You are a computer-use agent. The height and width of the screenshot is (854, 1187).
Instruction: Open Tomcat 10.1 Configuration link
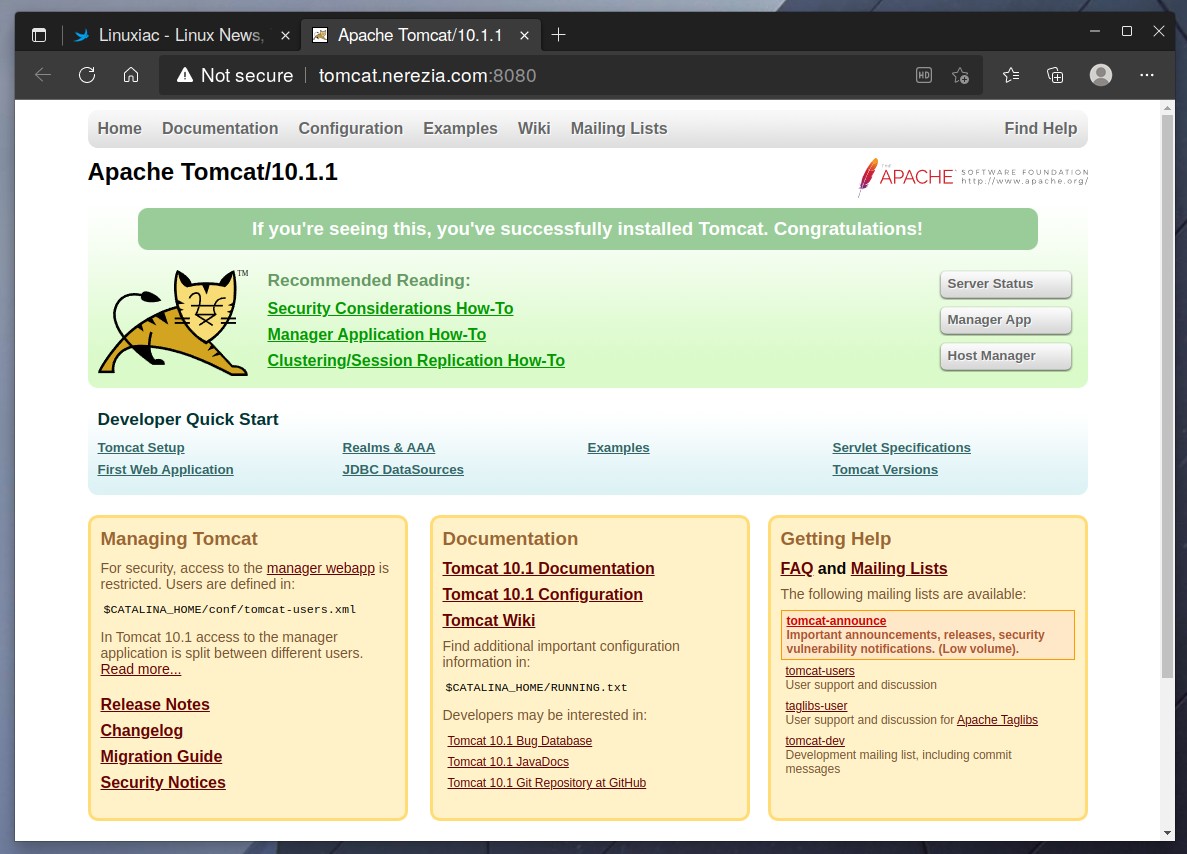pos(543,594)
